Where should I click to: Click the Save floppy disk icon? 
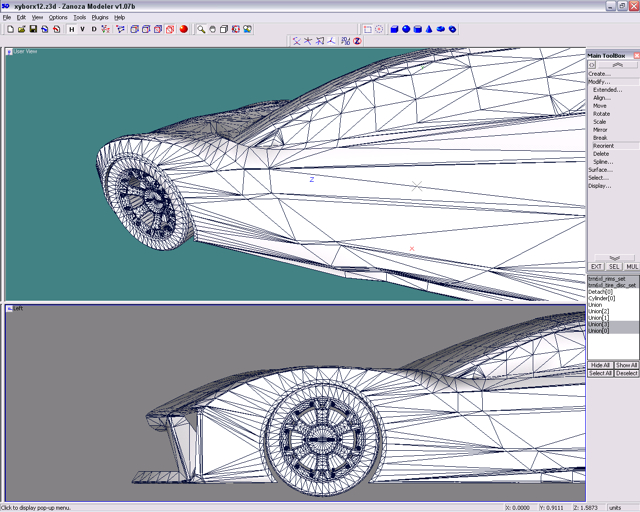(x=33, y=29)
